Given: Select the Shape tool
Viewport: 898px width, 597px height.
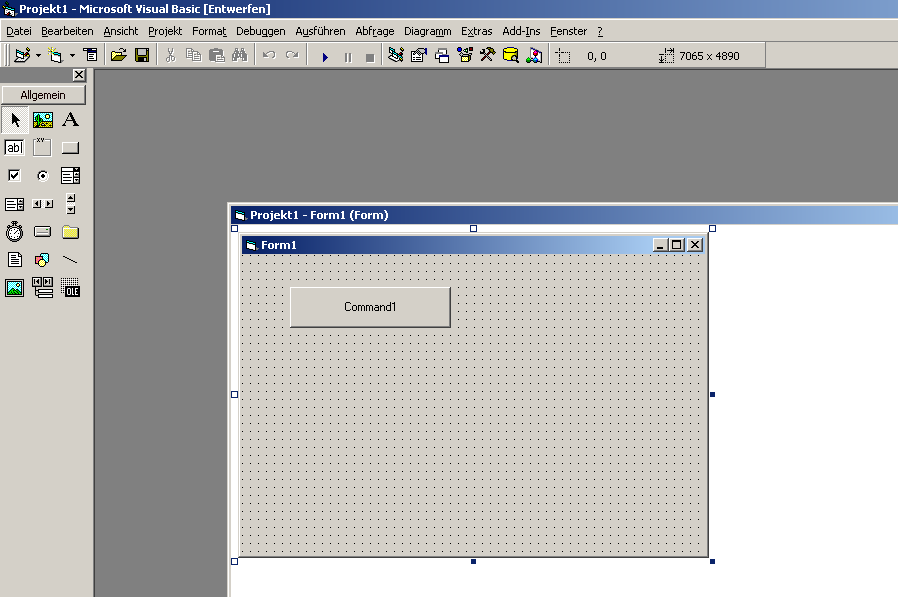Looking at the screenshot, I should 43,260.
